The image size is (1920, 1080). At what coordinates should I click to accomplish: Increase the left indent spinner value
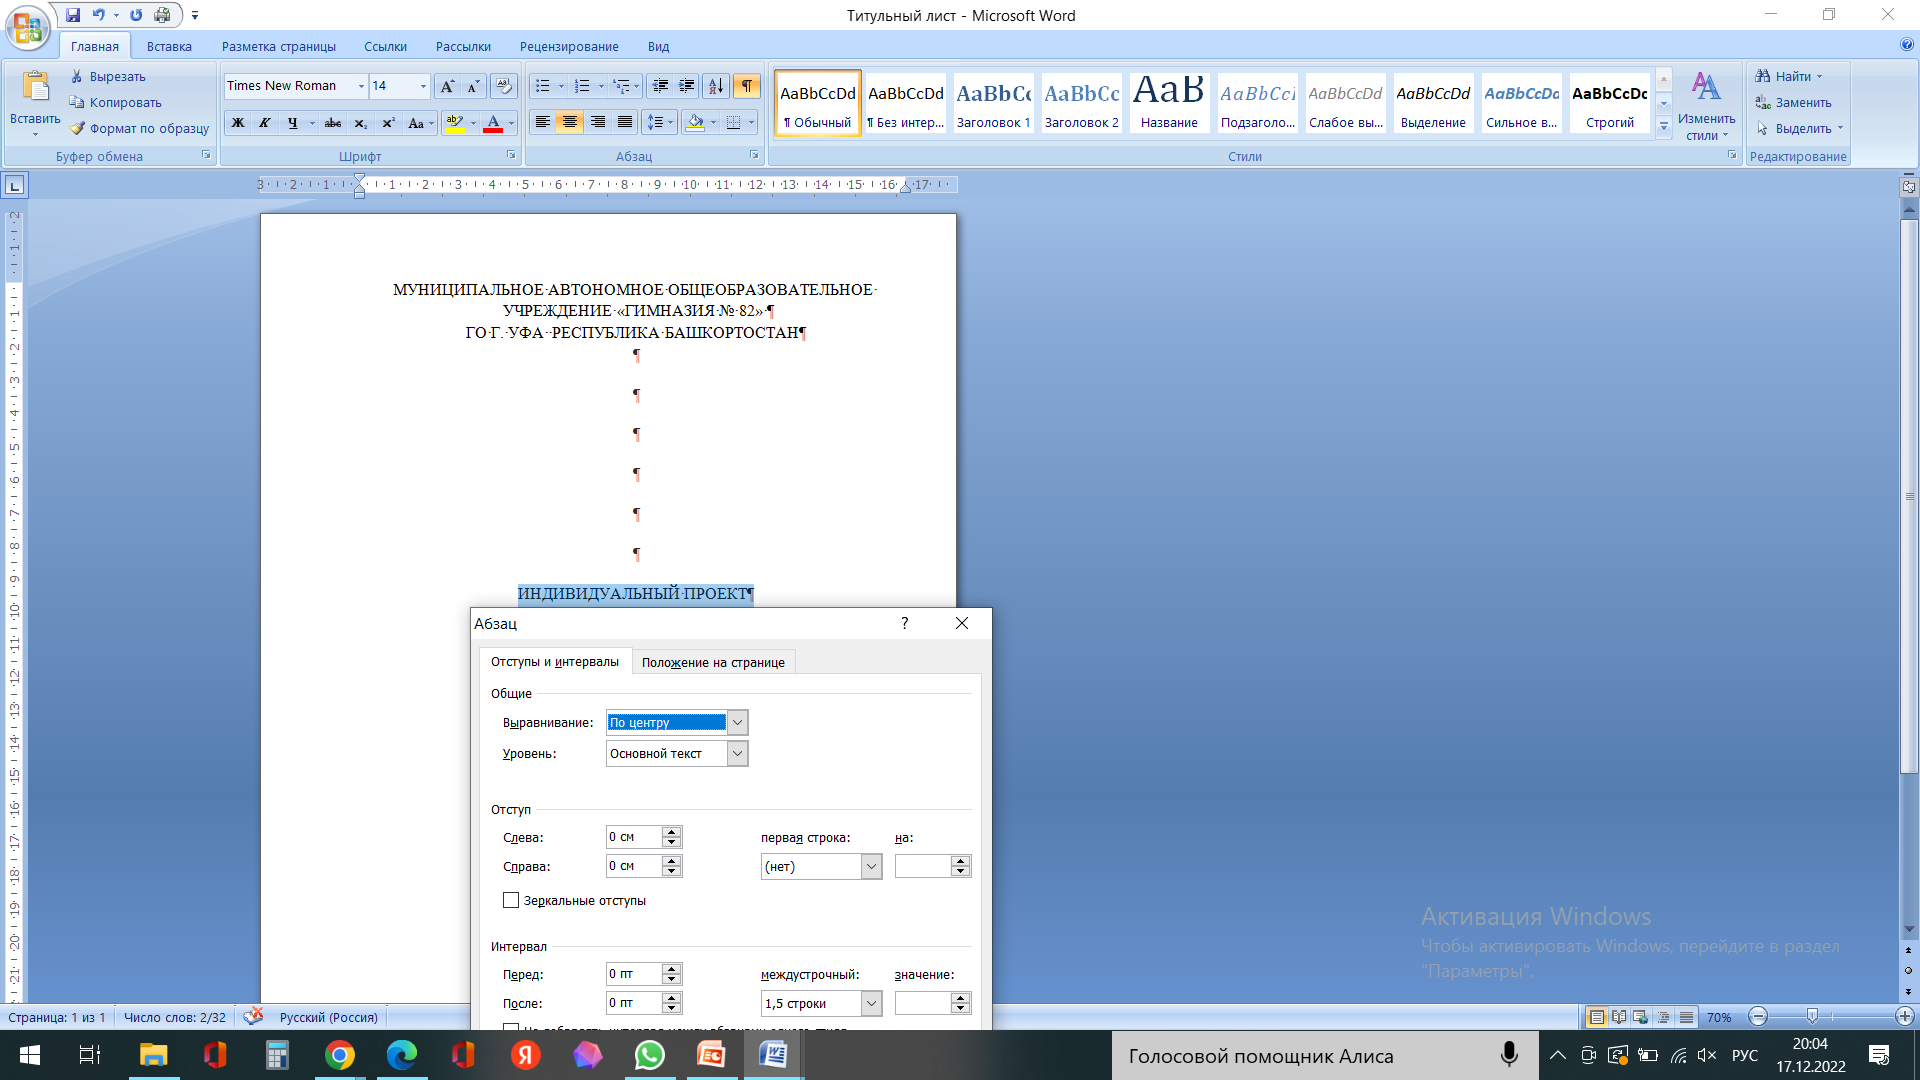(672, 832)
